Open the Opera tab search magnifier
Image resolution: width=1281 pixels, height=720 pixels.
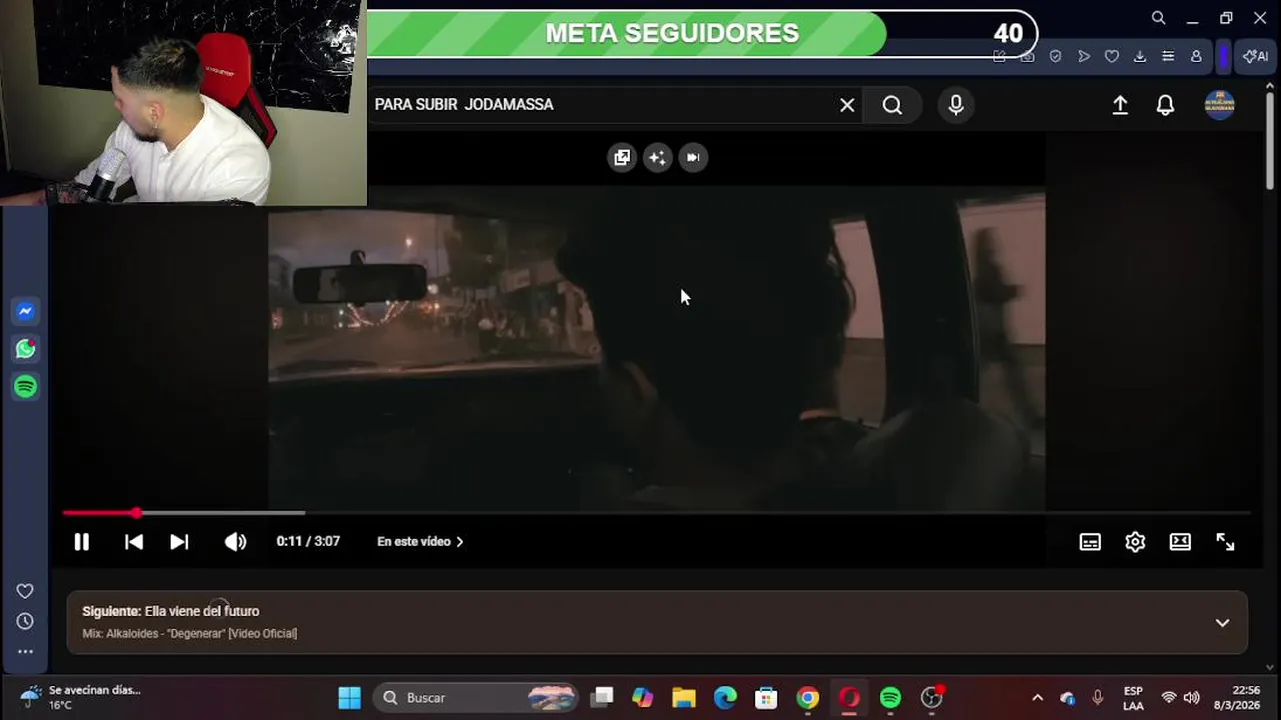pos(1158,18)
